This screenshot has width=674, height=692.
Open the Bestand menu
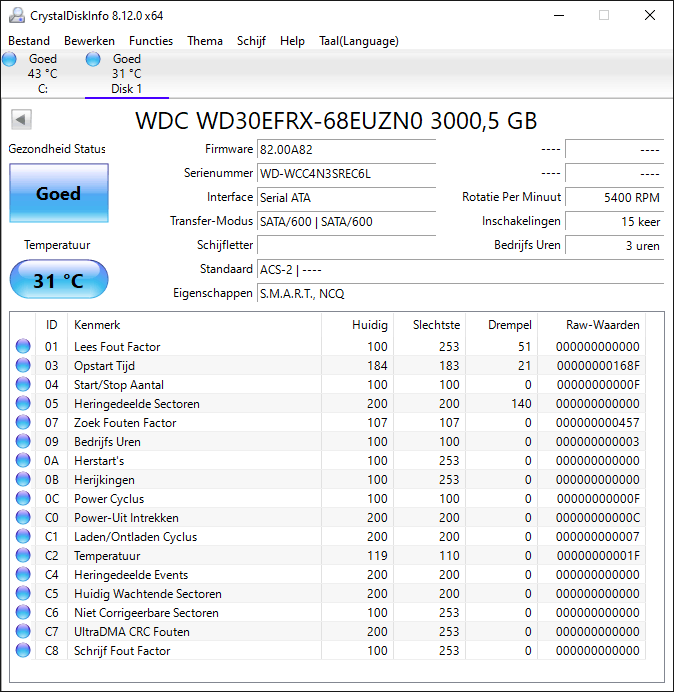pyautogui.click(x=29, y=41)
